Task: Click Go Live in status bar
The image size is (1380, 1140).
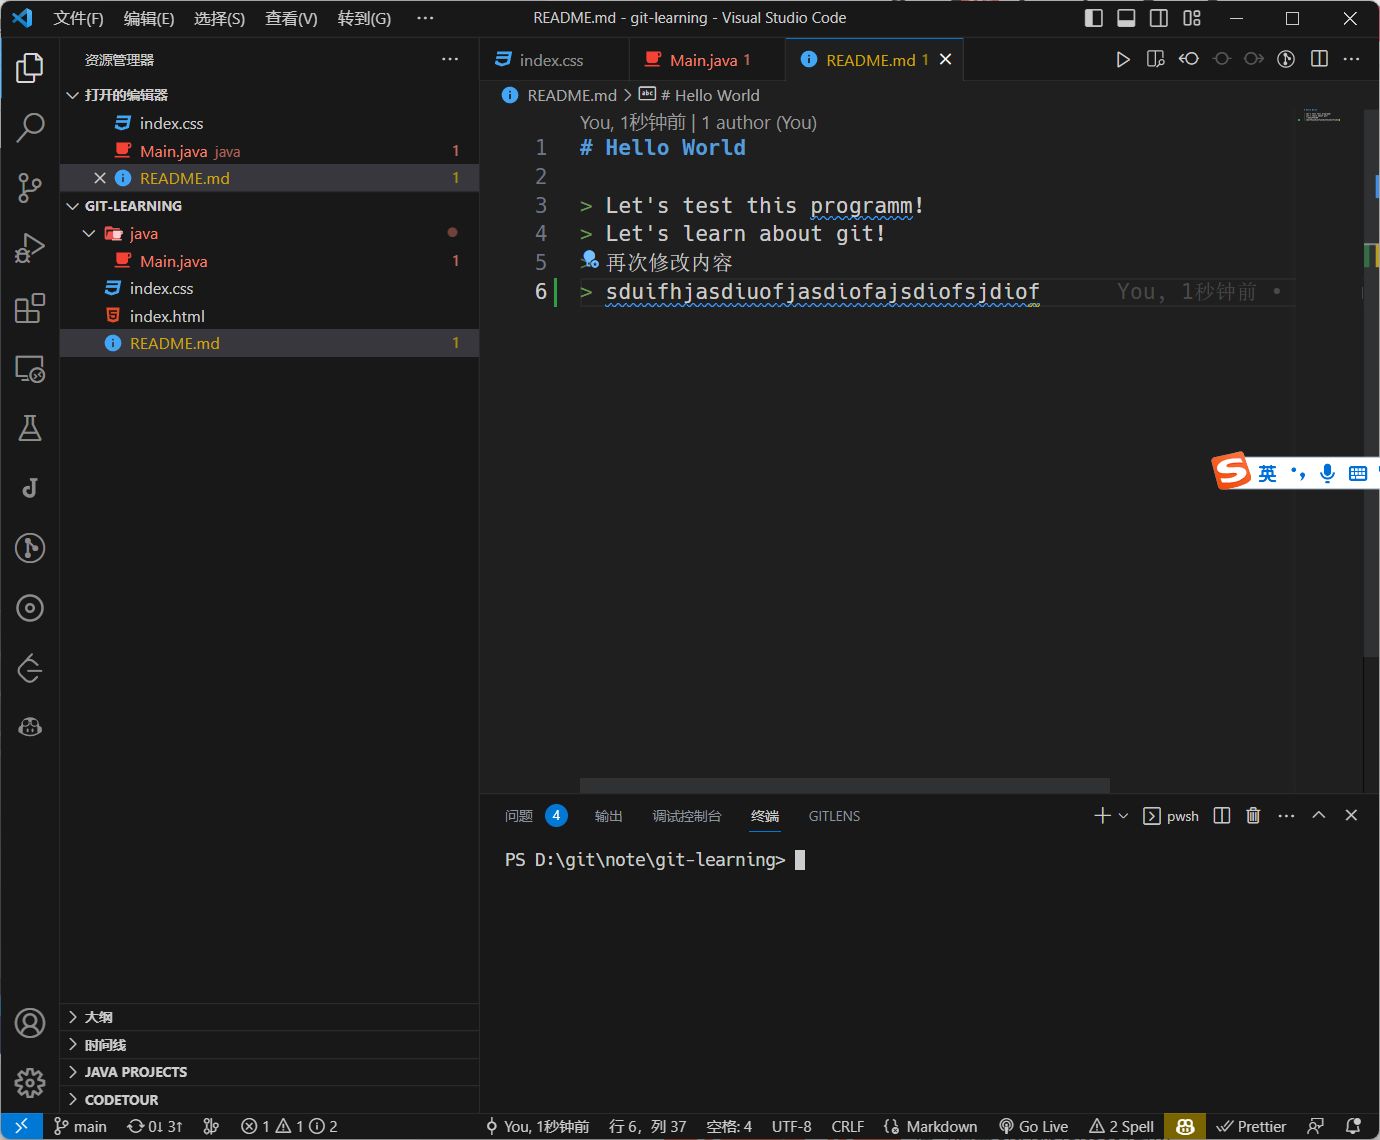Action: pyautogui.click(x=1034, y=1126)
